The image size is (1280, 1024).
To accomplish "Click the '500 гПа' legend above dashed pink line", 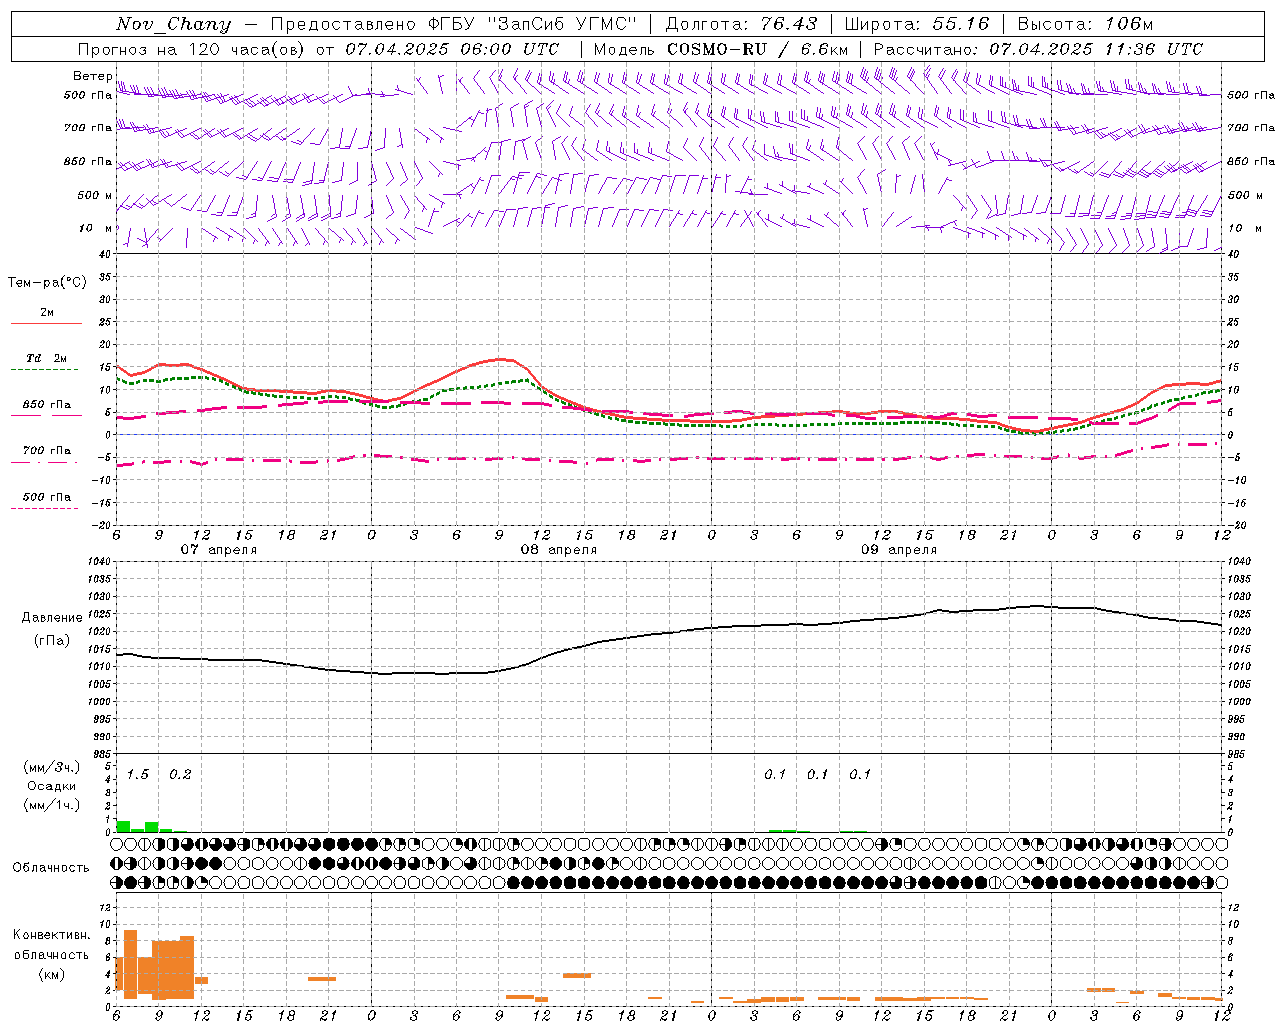I will (x=46, y=496).
